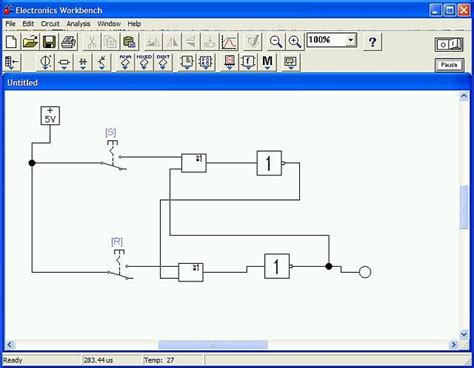Print the circuit with the printer icon
Screen dimensions: 474x368
68,42
